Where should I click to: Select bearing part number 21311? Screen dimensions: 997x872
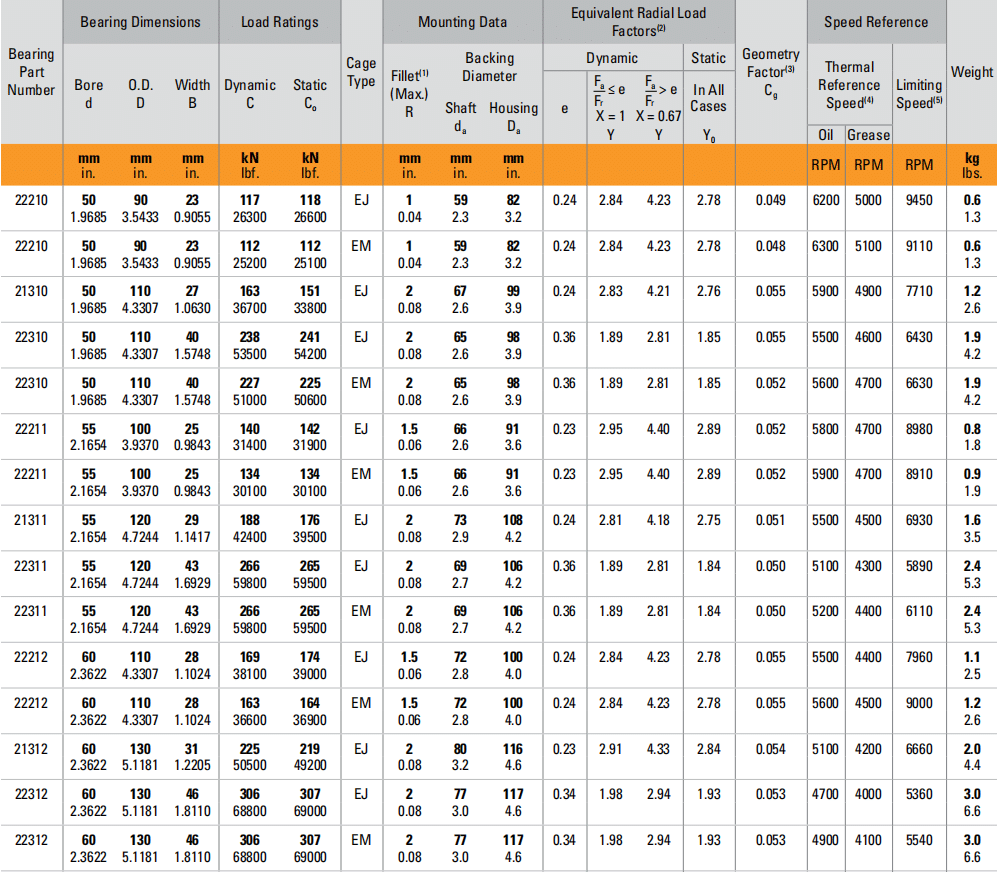click(31, 520)
